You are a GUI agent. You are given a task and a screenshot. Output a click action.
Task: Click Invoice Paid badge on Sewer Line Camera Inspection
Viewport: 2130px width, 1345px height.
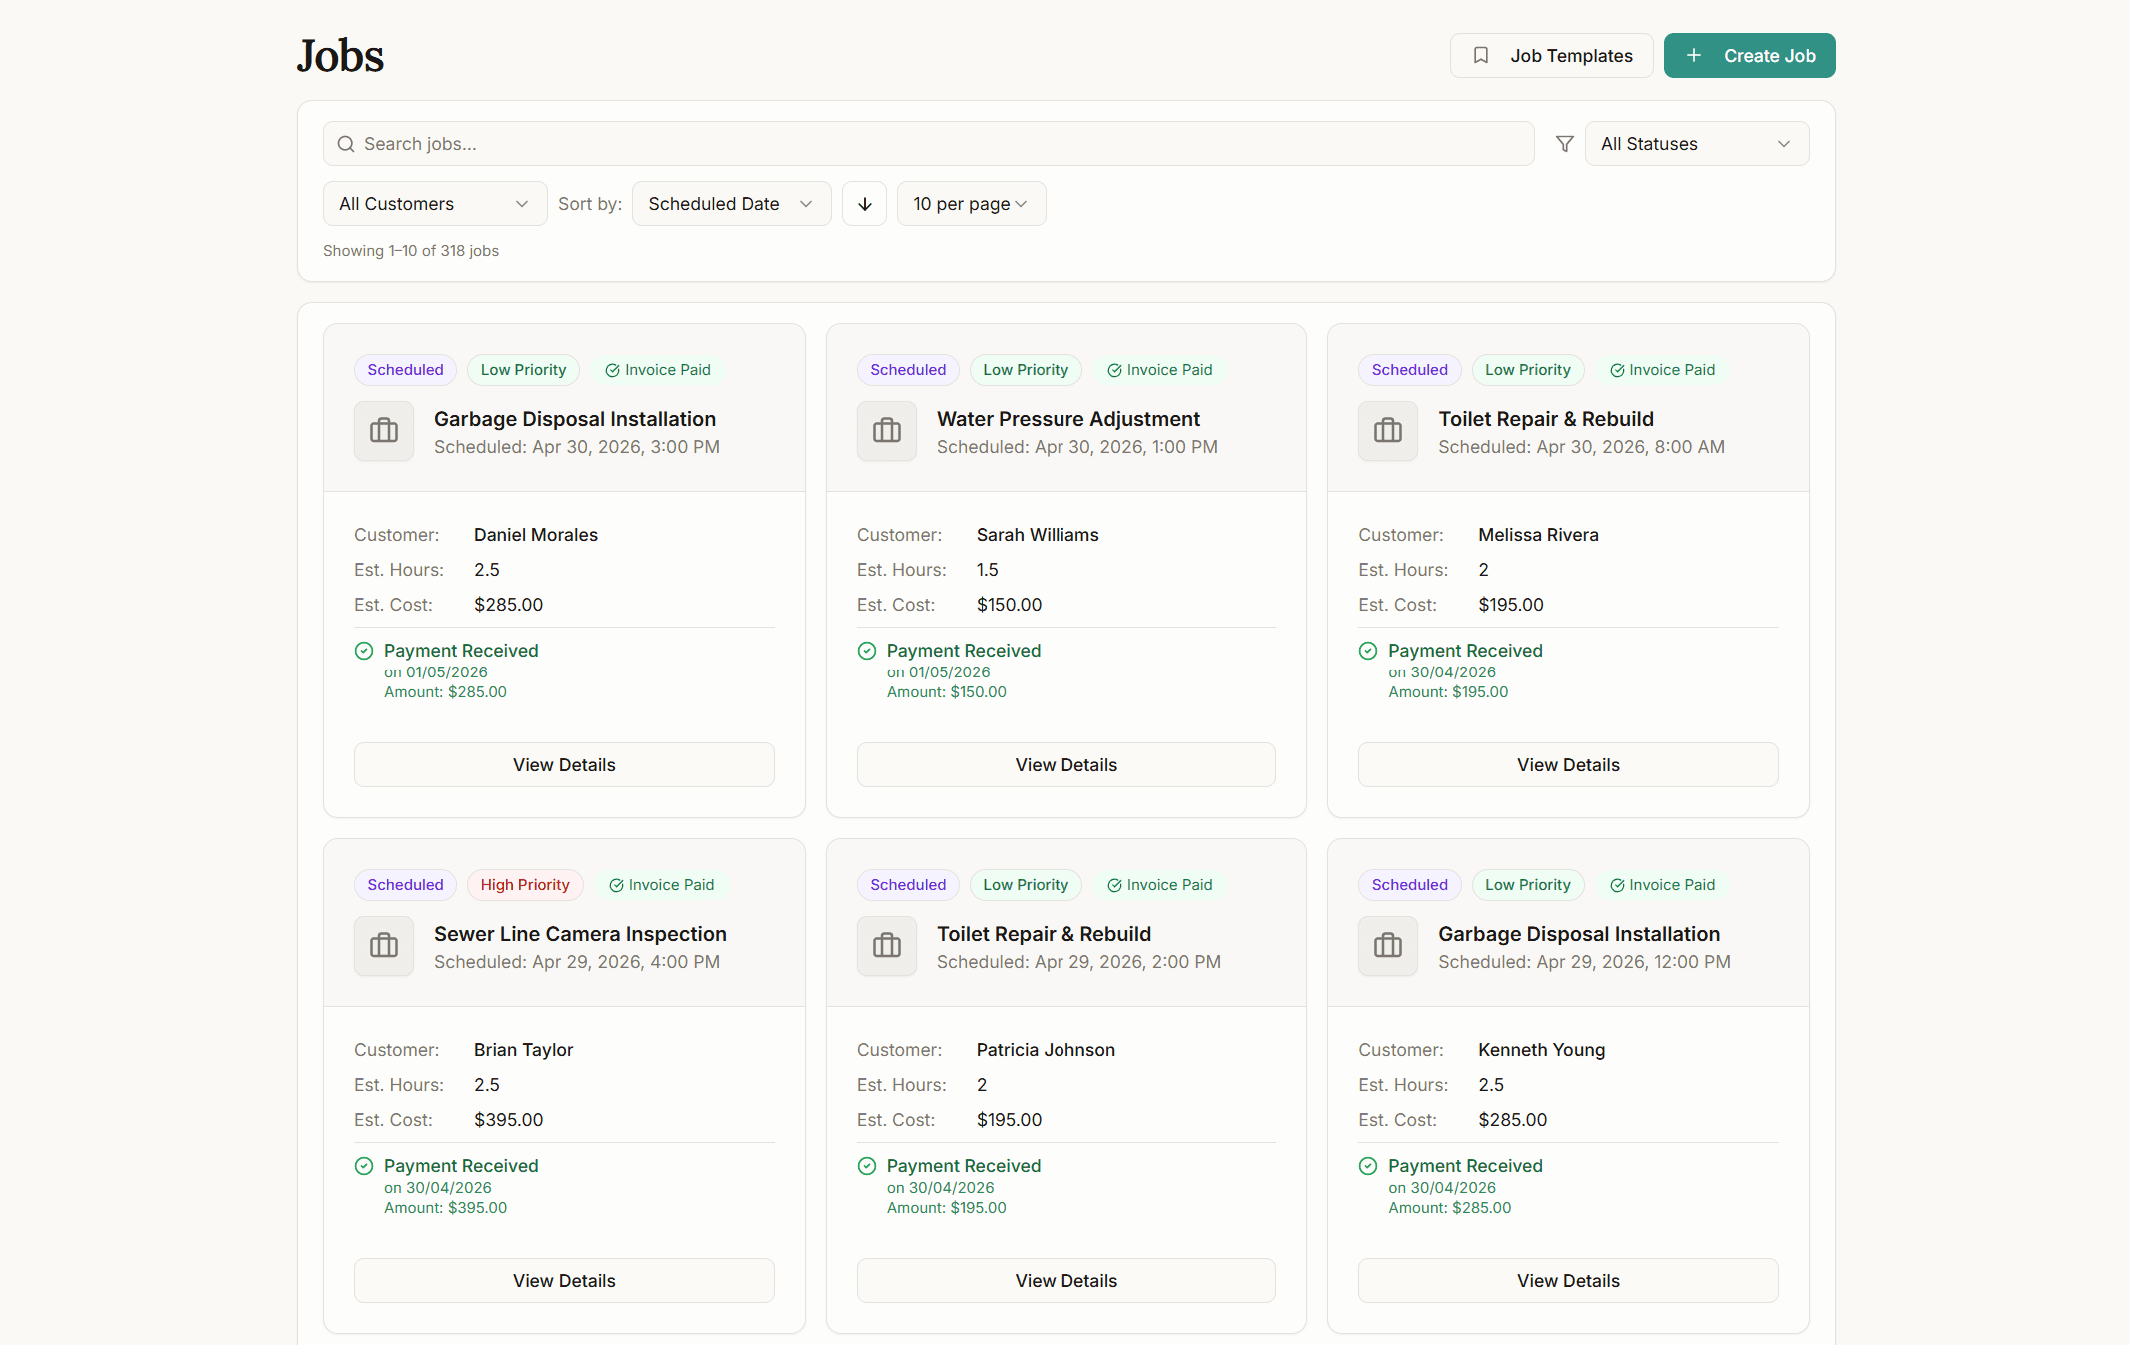(661, 885)
